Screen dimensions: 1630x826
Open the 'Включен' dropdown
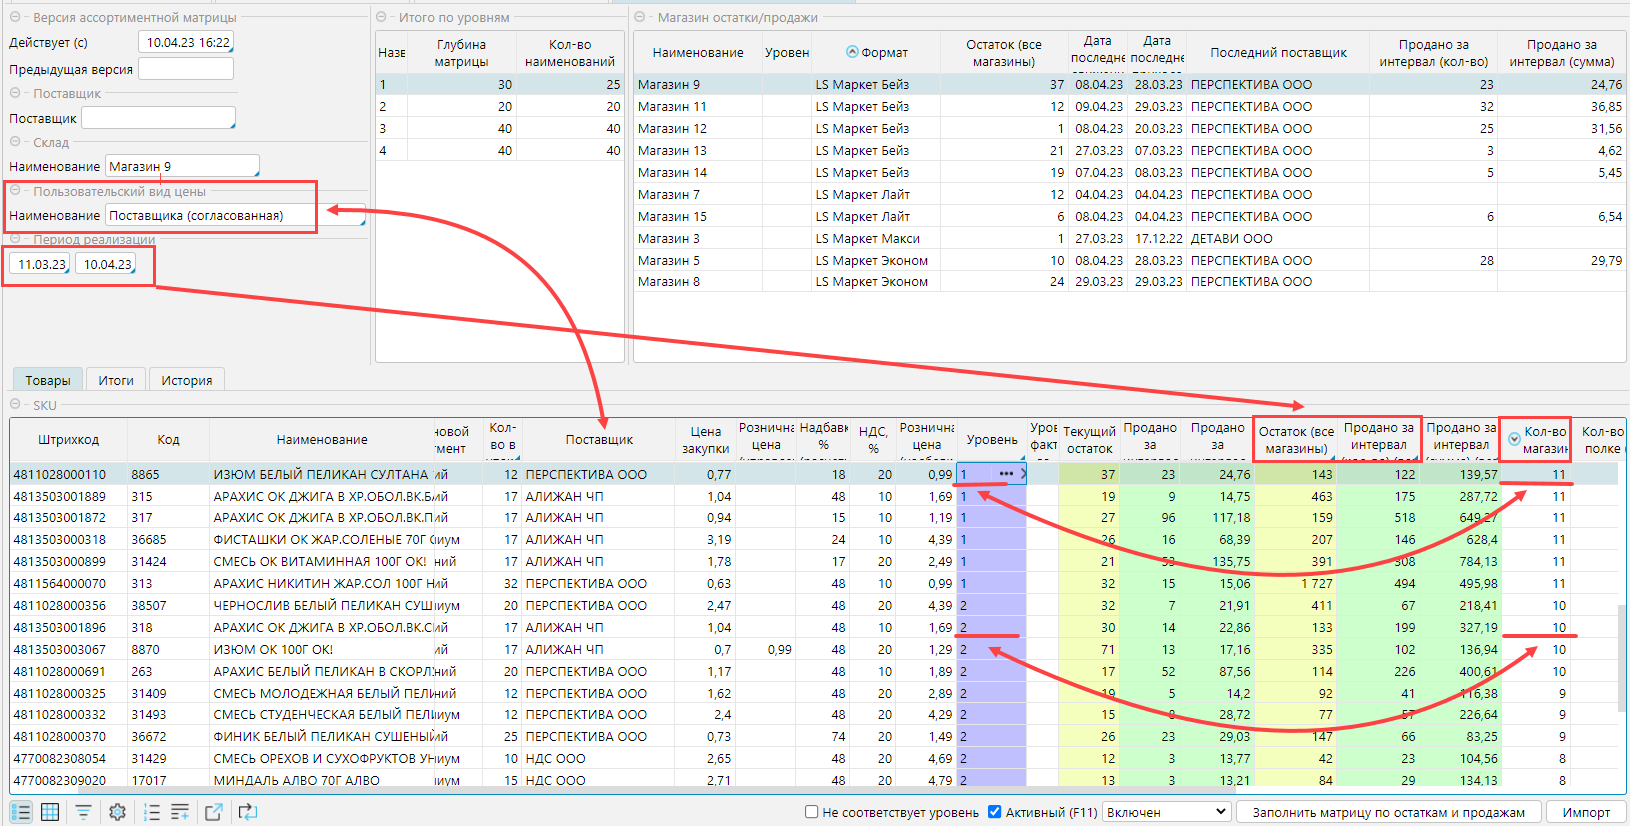(1166, 812)
